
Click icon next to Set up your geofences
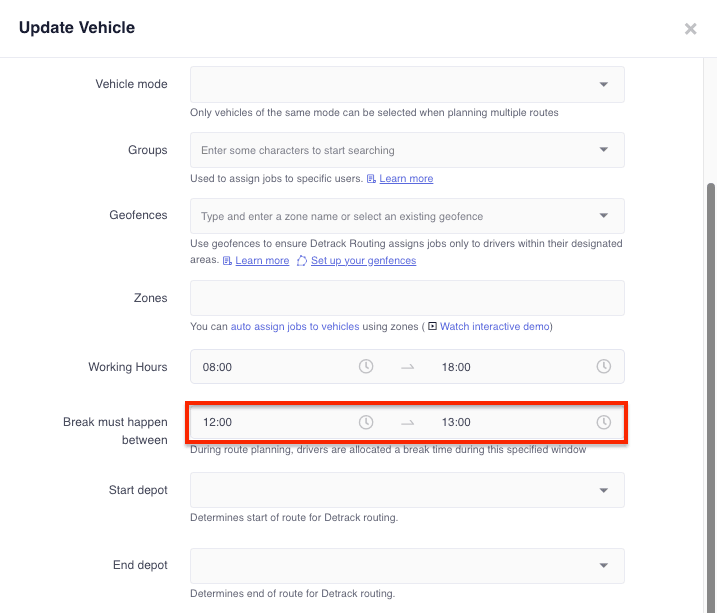[302, 261]
